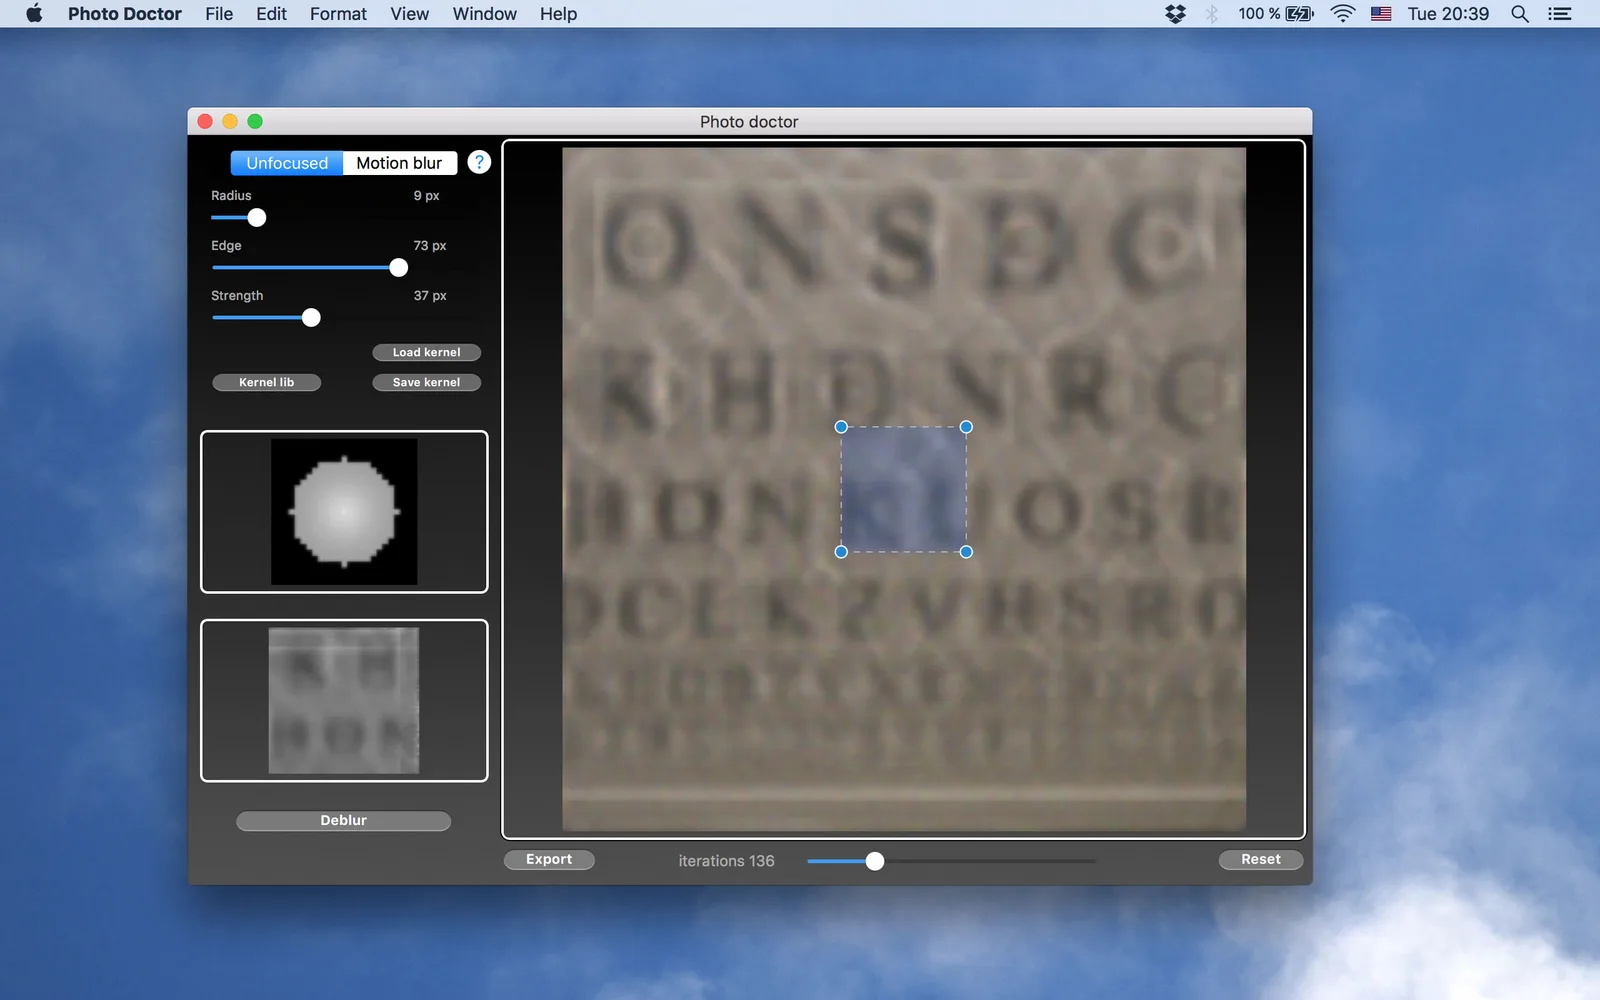The image size is (1600, 1000).
Task: Open the View menu
Action: pos(410,14)
